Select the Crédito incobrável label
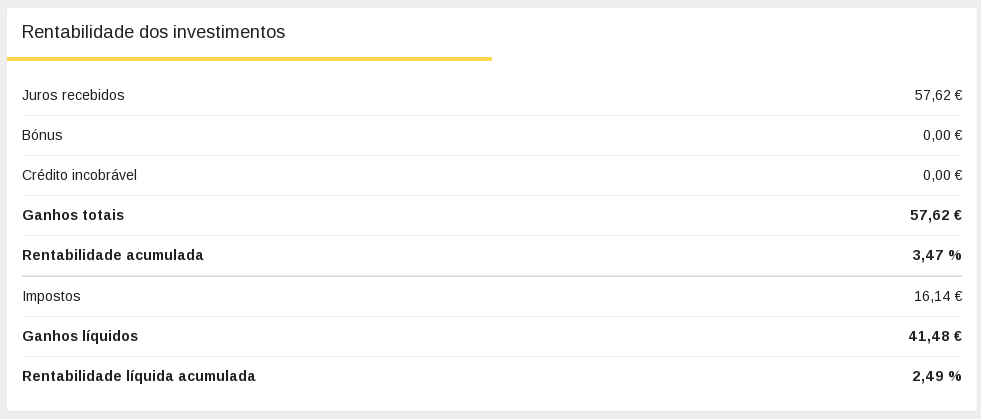981x419 pixels. pyautogui.click(x=79, y=175)
